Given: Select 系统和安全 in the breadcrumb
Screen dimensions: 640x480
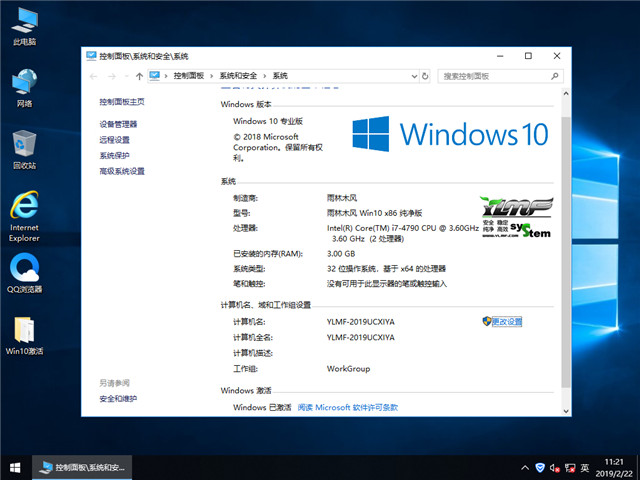Looking at the screenshot, I should (x=238, y=76).
